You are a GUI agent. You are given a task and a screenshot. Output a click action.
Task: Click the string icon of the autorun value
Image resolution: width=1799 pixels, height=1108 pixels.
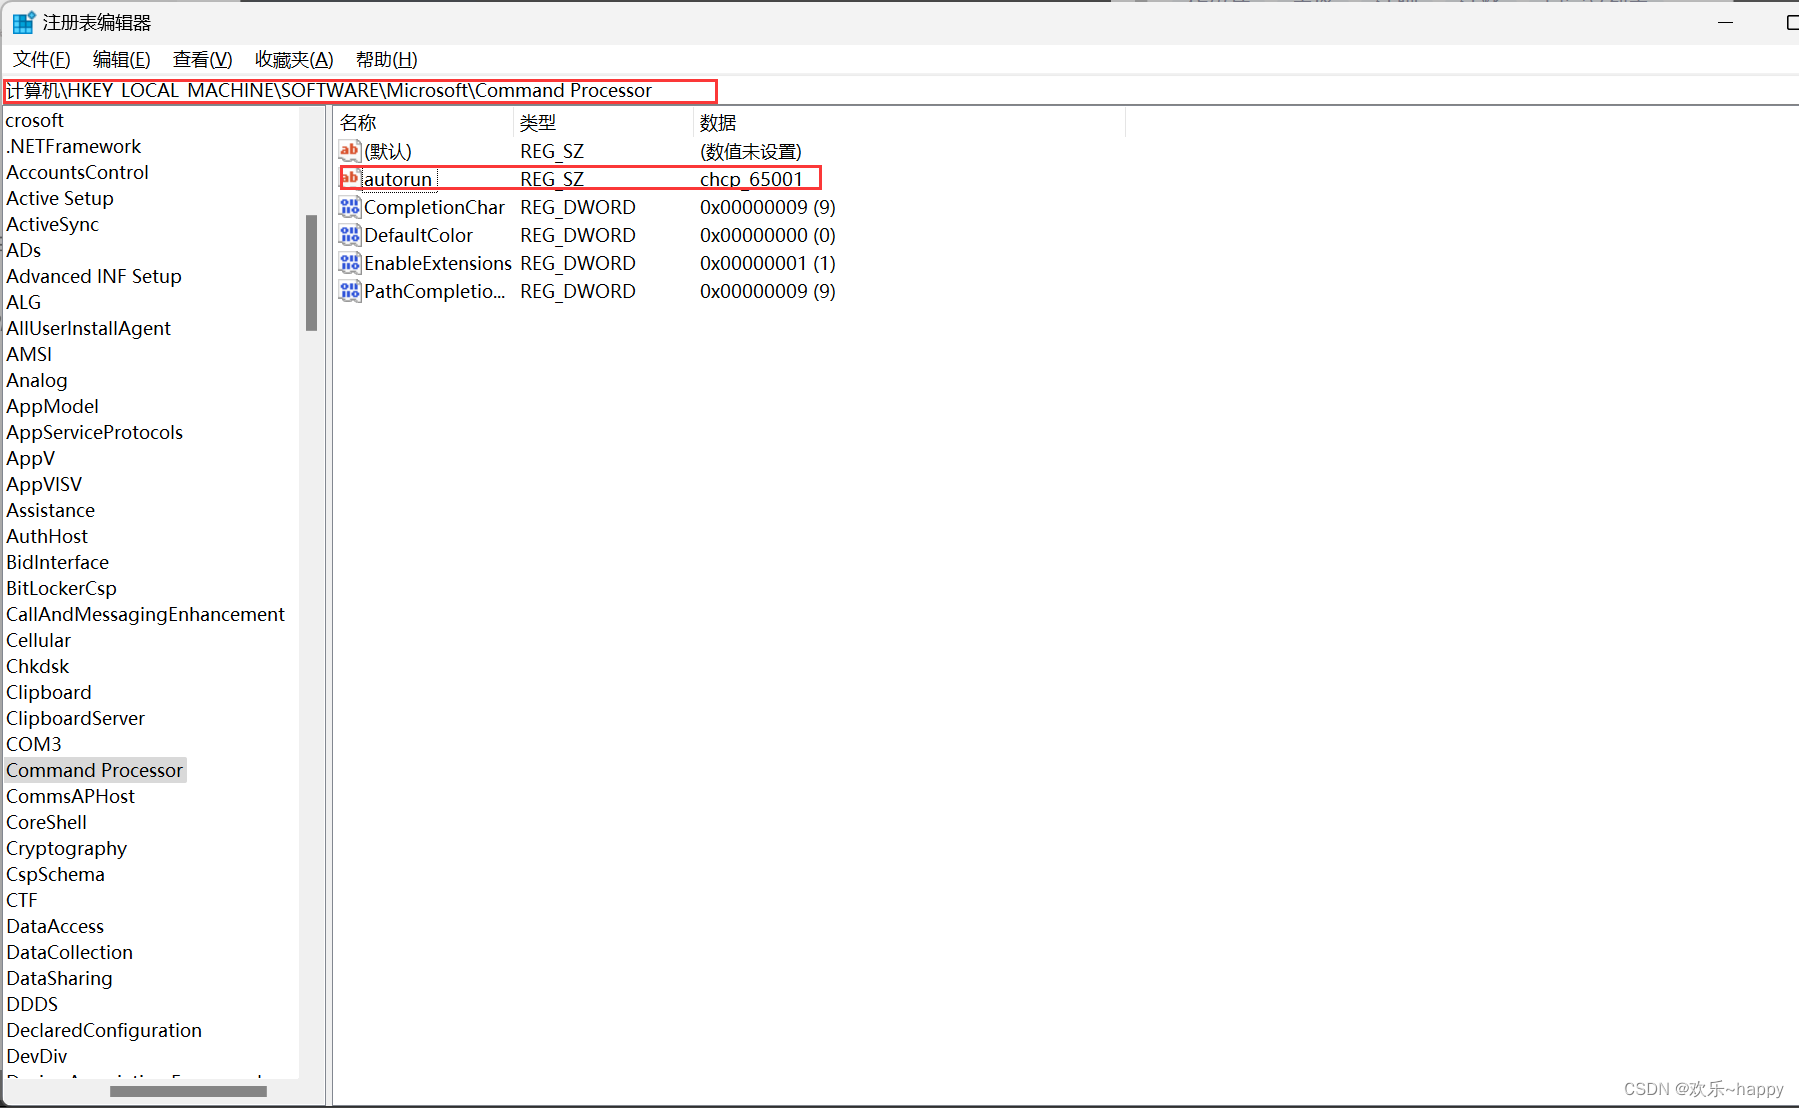(x=349, y=178)
